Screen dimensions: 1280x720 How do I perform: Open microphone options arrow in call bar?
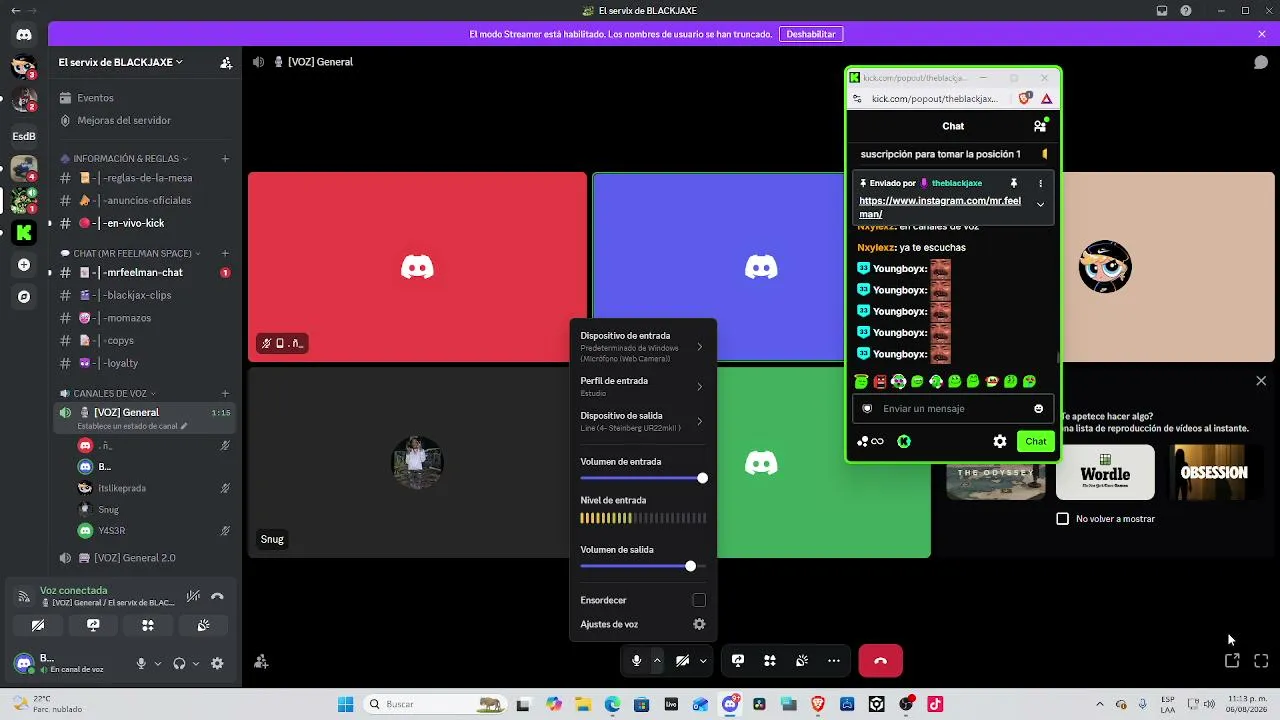[x=657, y=661]
